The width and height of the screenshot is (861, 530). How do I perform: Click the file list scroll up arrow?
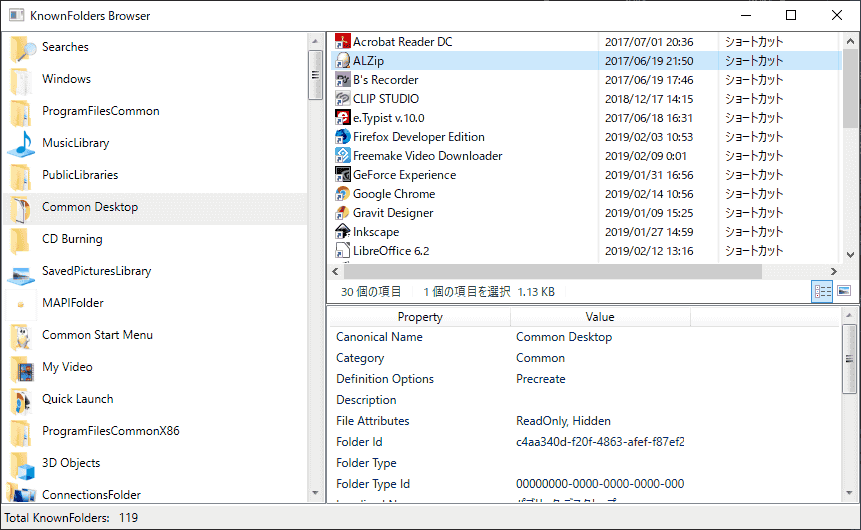point(850,41)
